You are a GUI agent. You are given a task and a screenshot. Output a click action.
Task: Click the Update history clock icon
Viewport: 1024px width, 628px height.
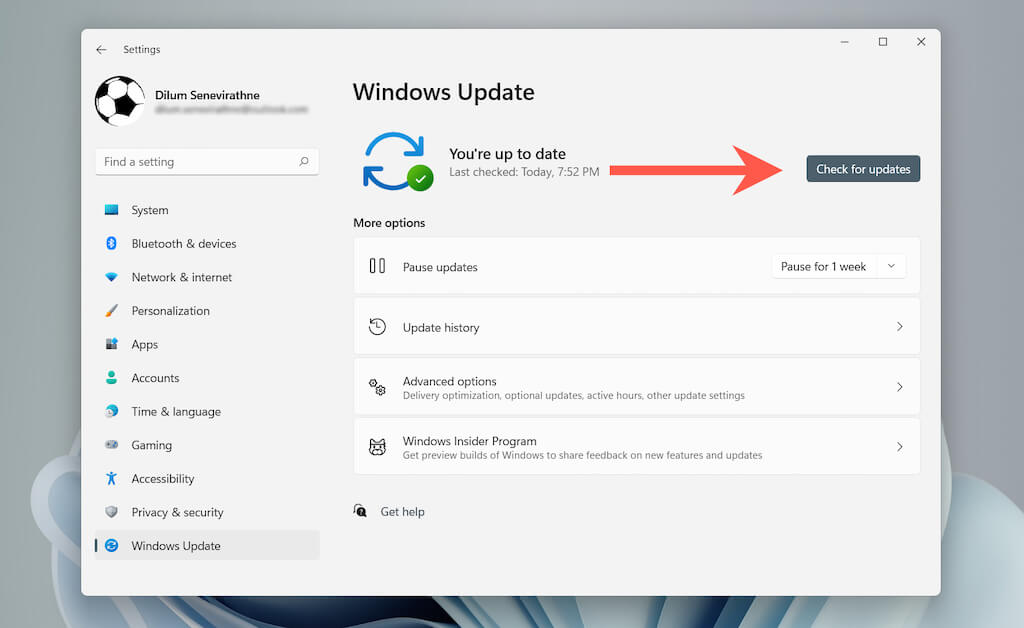click(377, 326)
